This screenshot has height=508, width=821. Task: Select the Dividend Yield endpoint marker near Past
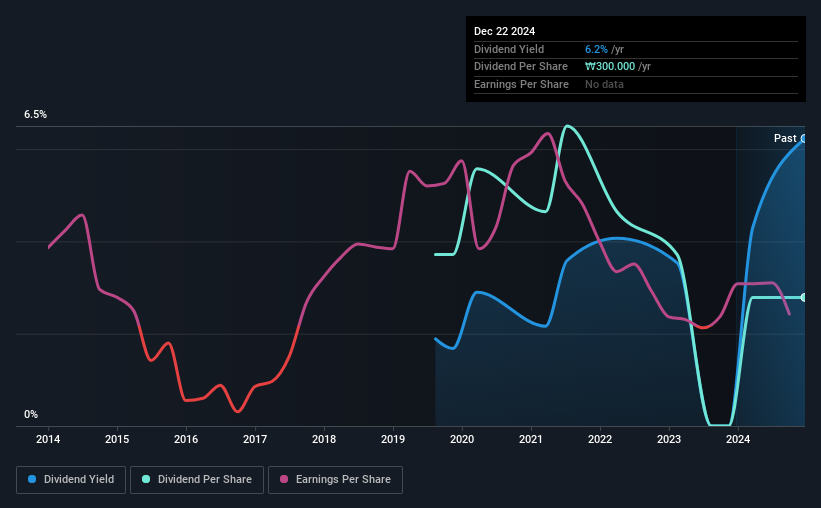[803, 139]
